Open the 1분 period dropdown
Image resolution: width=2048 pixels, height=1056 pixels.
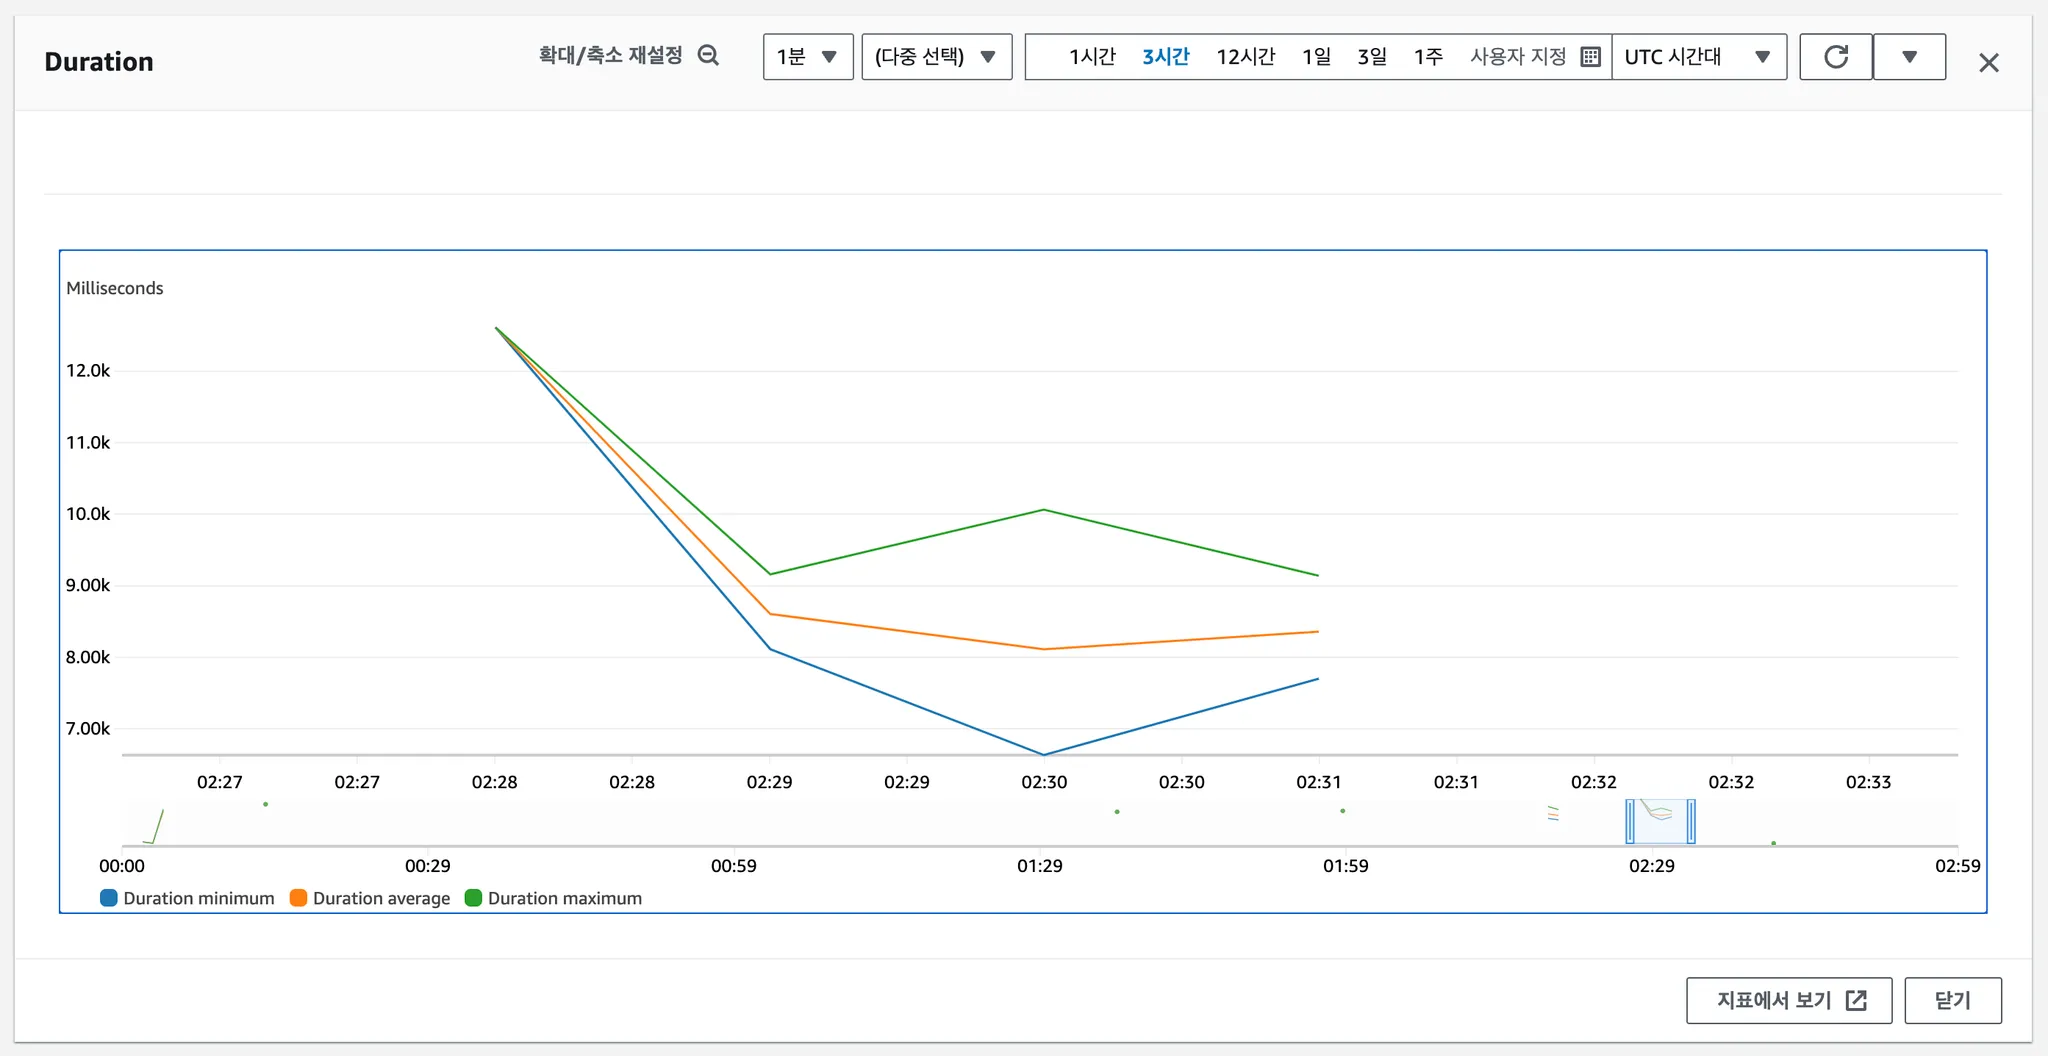807,57
